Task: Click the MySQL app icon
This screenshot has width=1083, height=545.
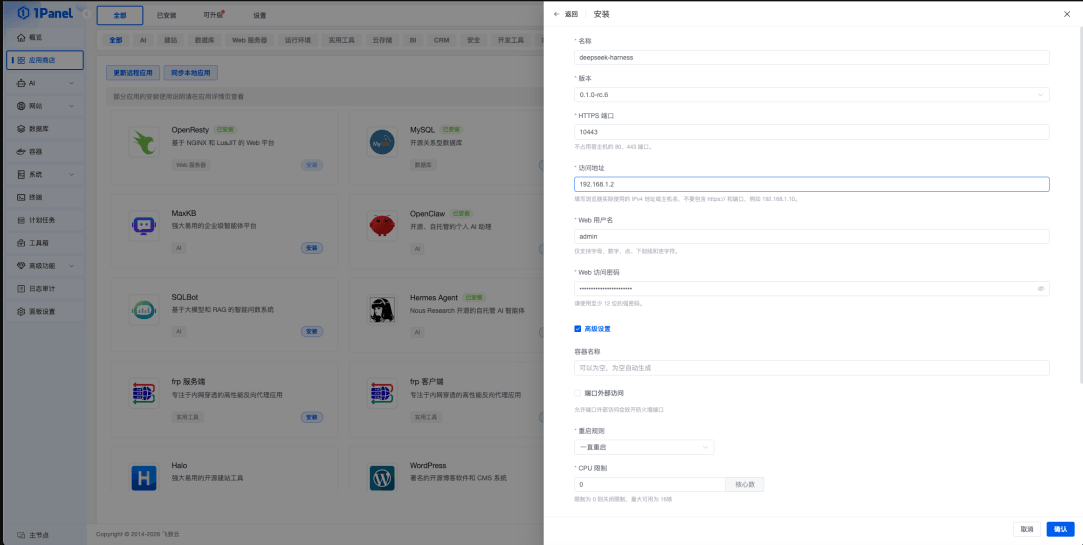Action: [x=382, y=142]
